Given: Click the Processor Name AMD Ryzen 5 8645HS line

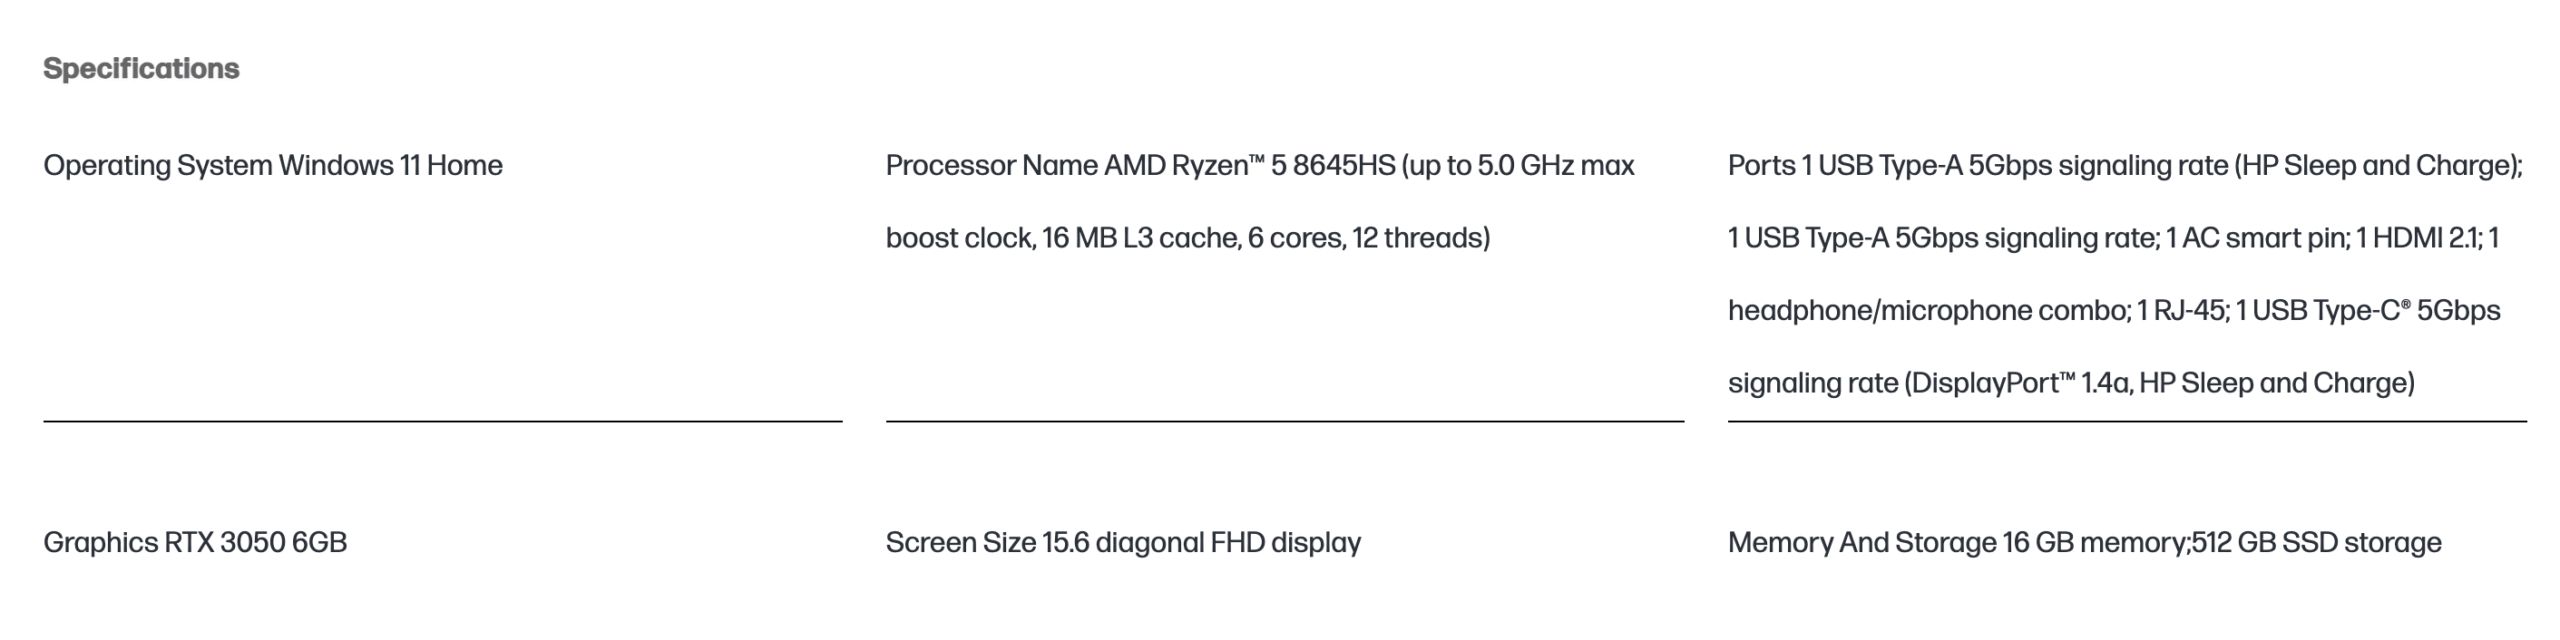Looking at the screenshot, I should click(x=1260, y=165).
